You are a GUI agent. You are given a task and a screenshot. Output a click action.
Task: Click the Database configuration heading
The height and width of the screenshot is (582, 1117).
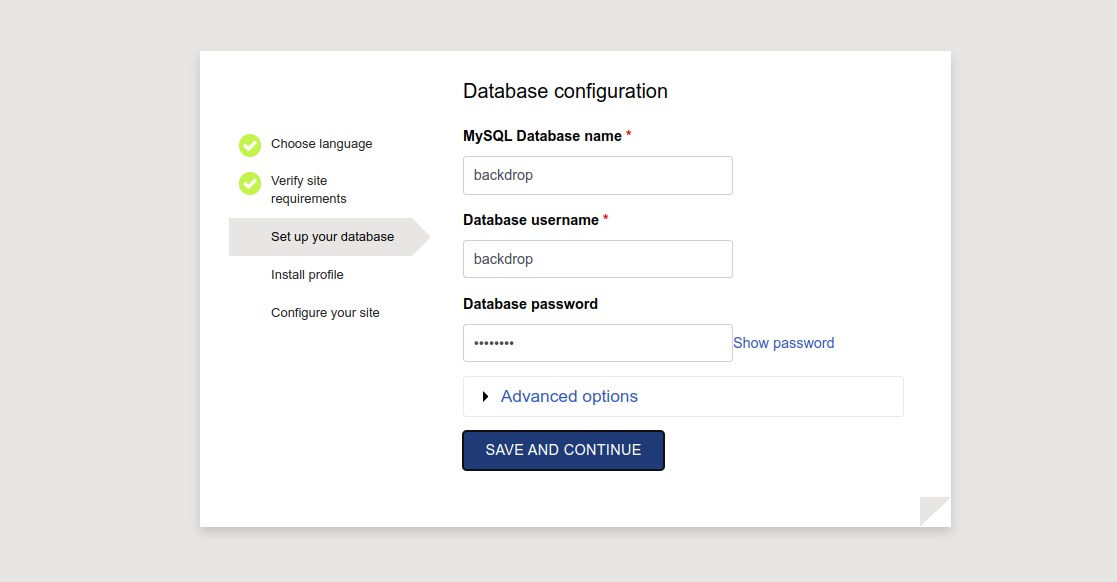point(565,91)
